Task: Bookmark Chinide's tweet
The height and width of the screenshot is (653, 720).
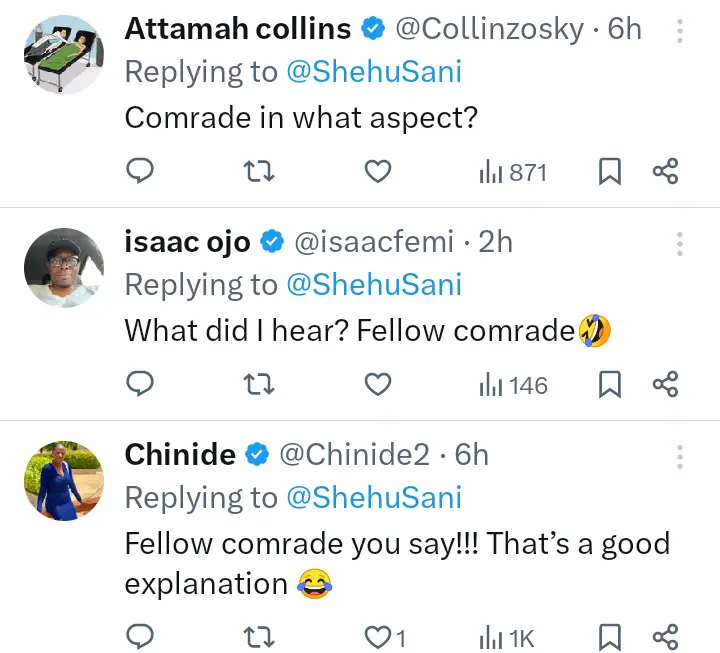Action: point(609,636)
